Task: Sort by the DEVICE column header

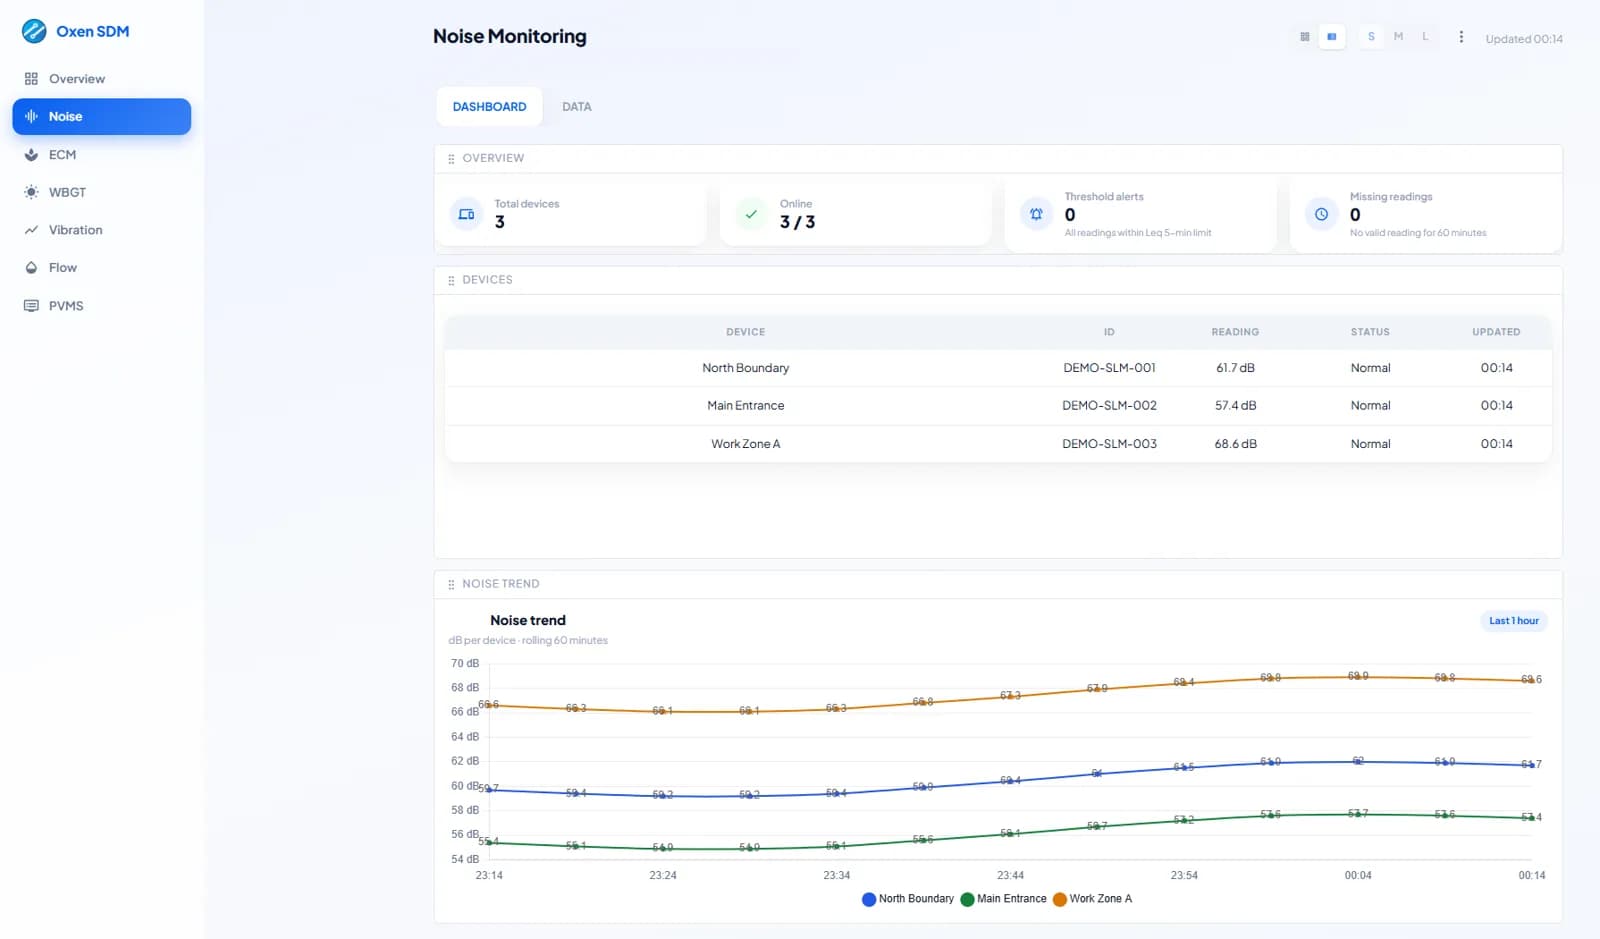Action: tap(745, 332)
